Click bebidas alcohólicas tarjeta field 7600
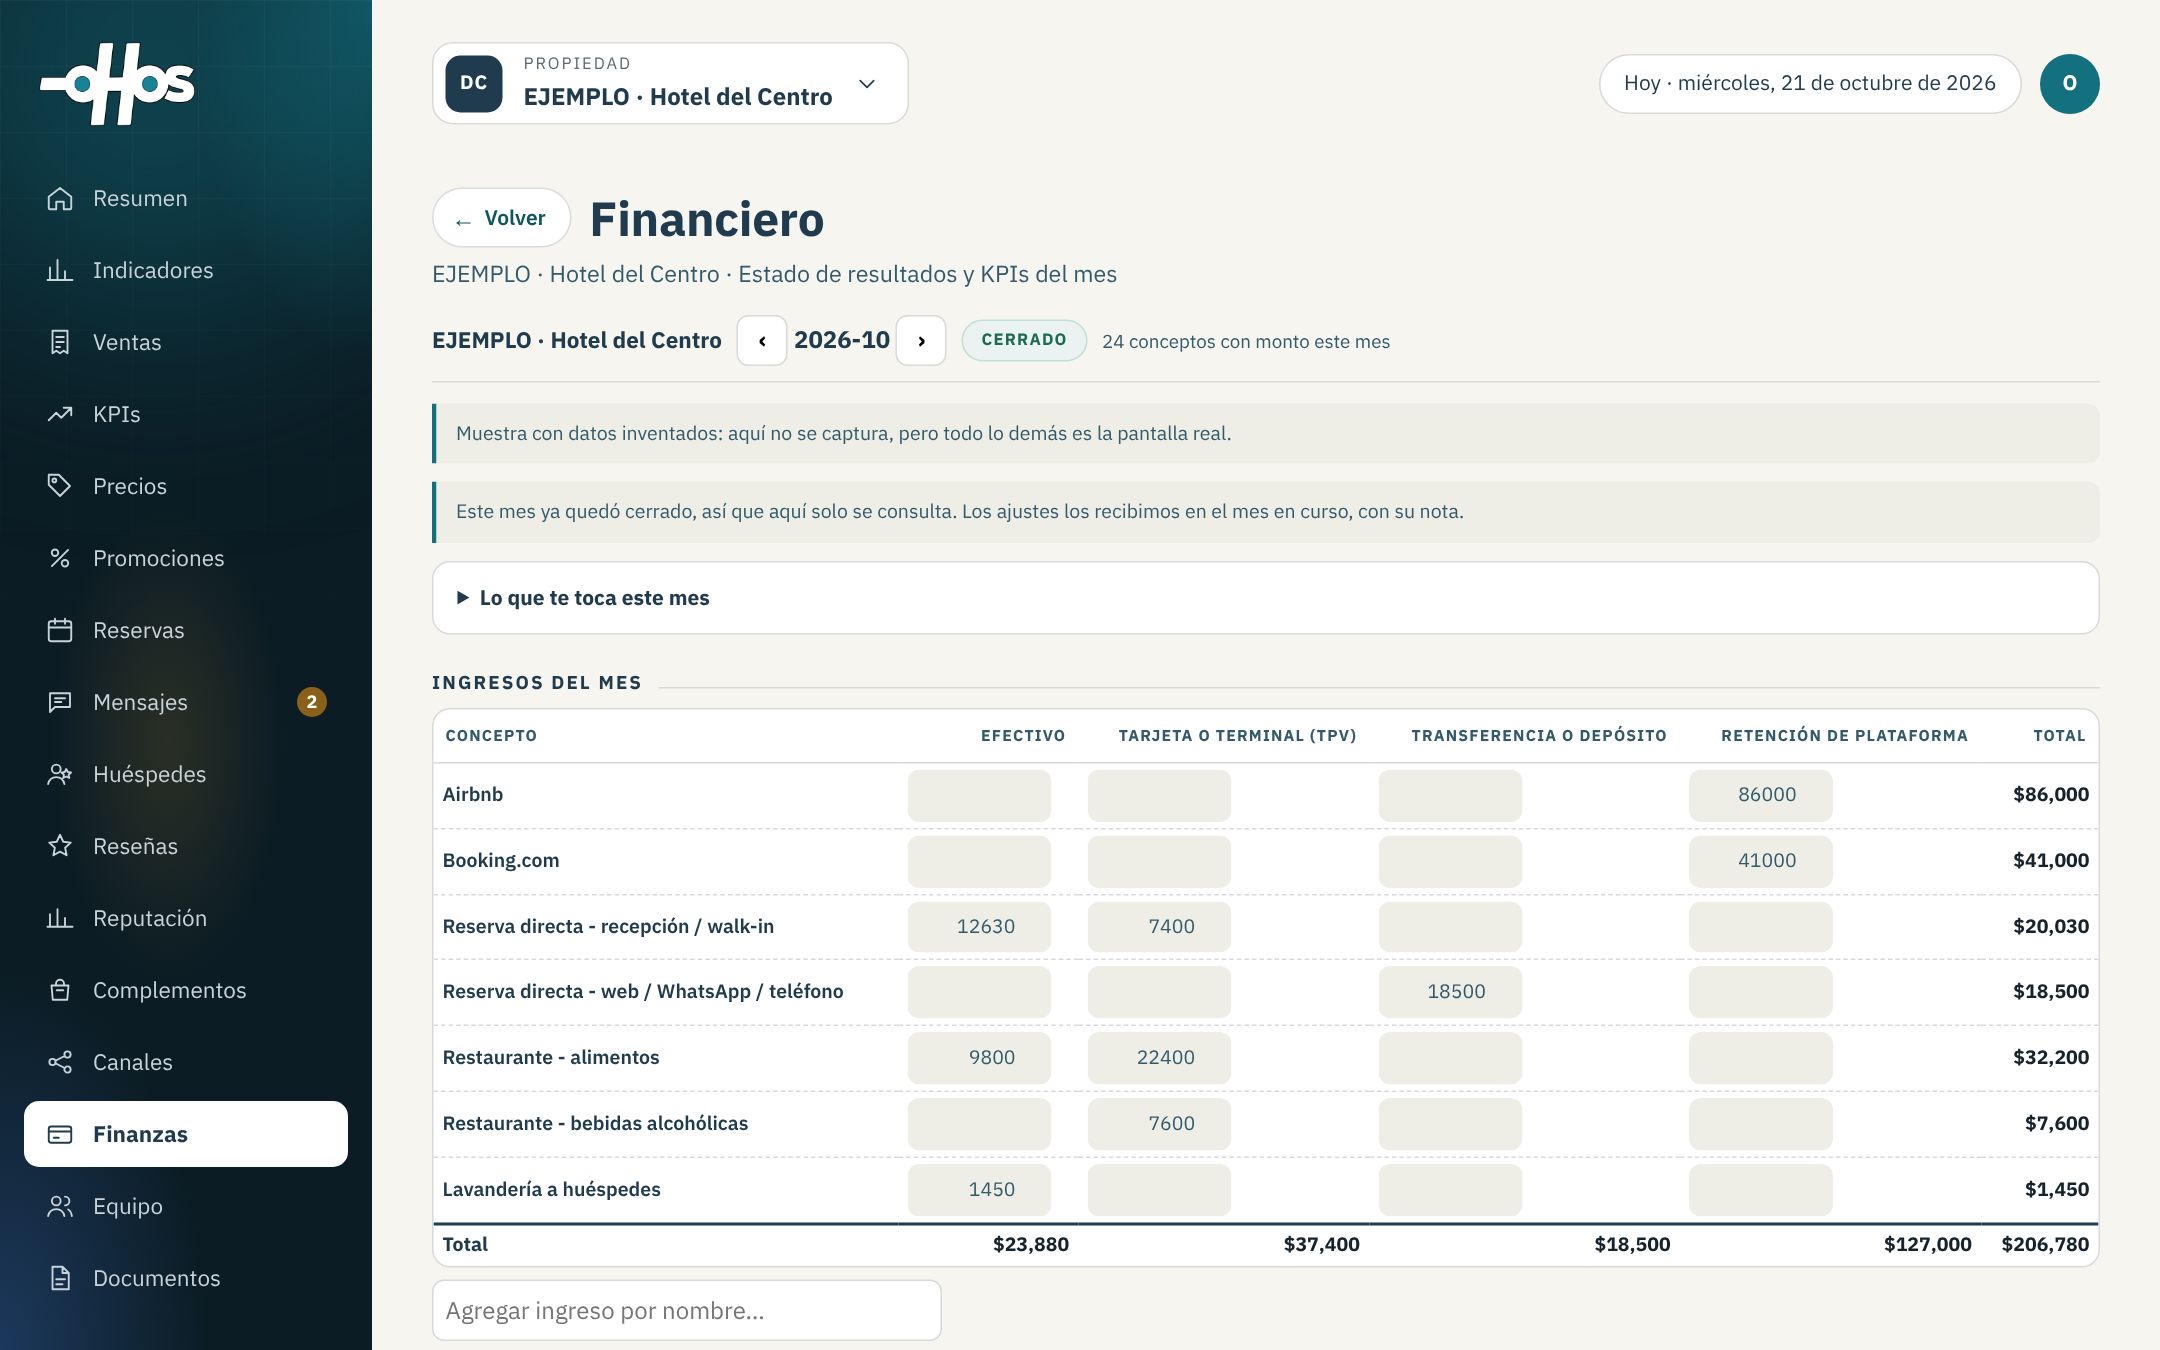The height and width of the screenshot is (1350, 2160). 1159,1124
